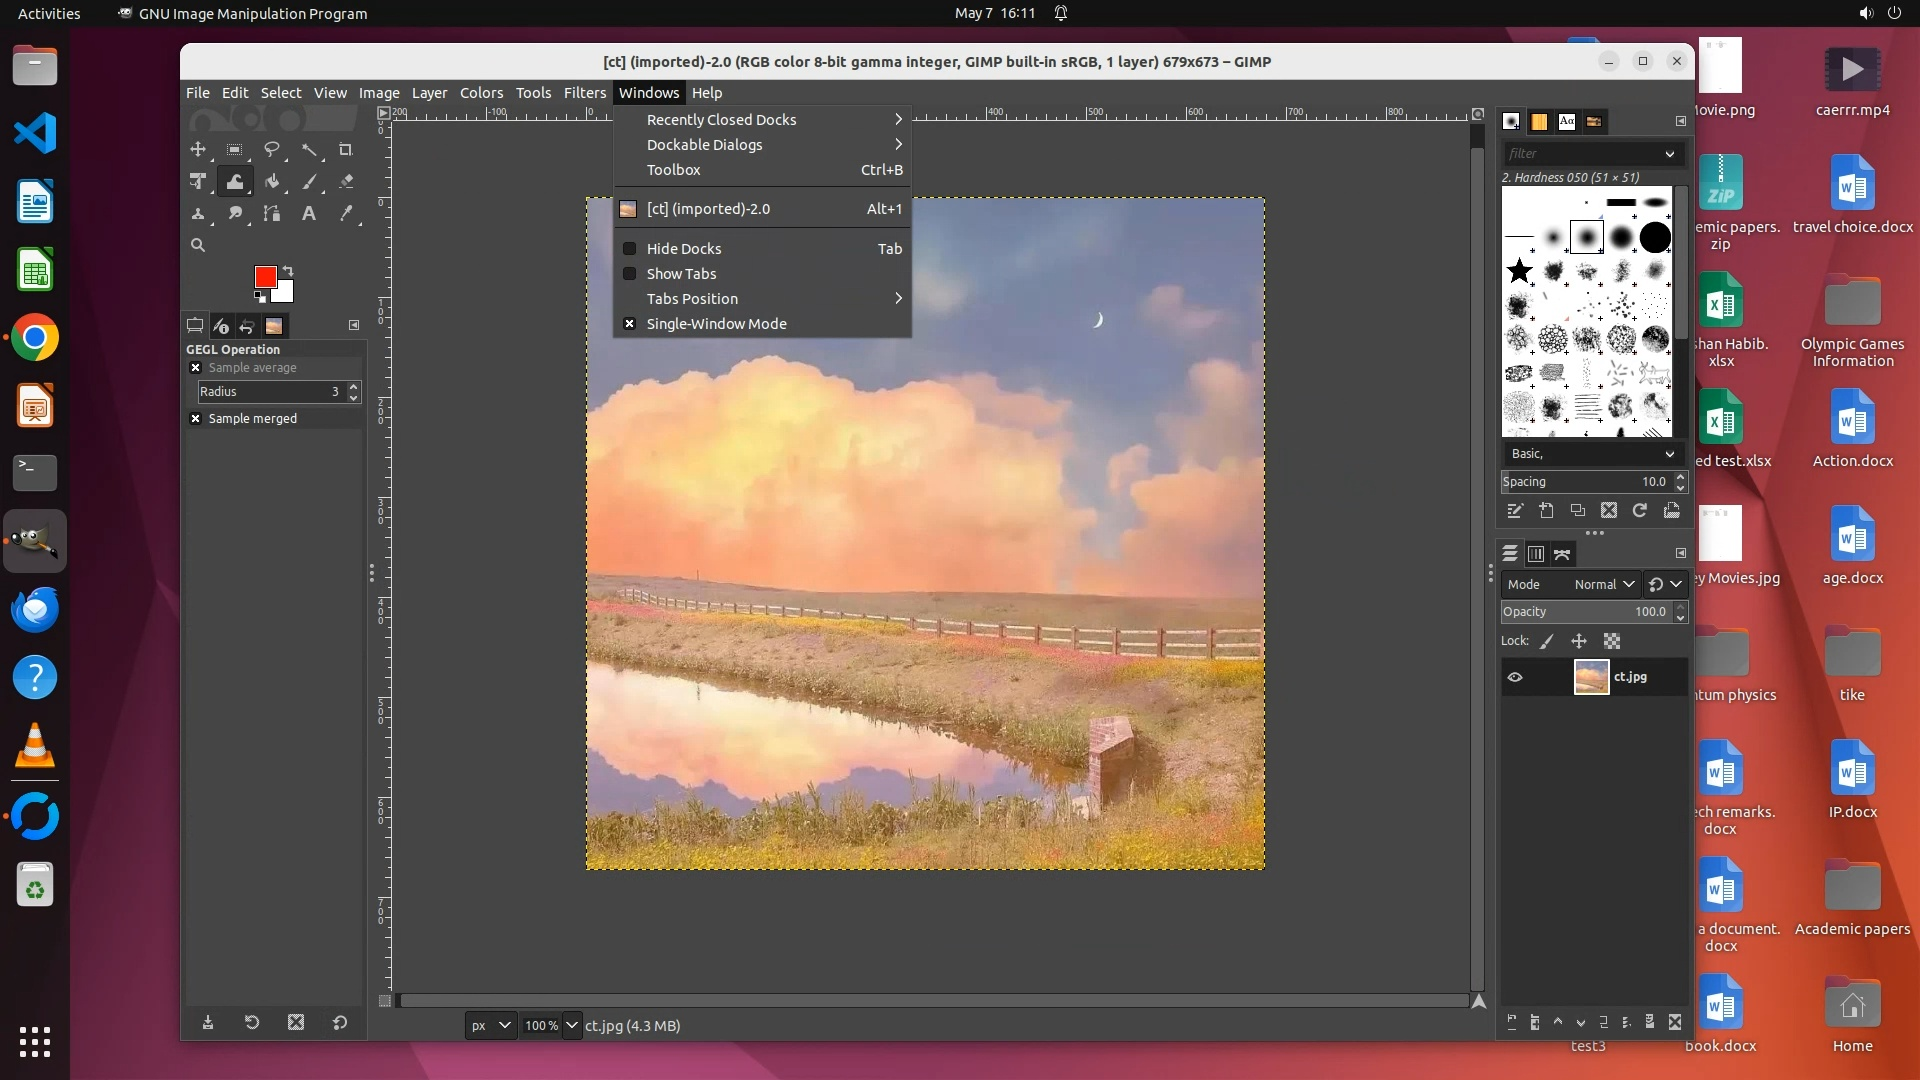
Task: Toggle the Sample merged checkbox
Action: [196, 419]
